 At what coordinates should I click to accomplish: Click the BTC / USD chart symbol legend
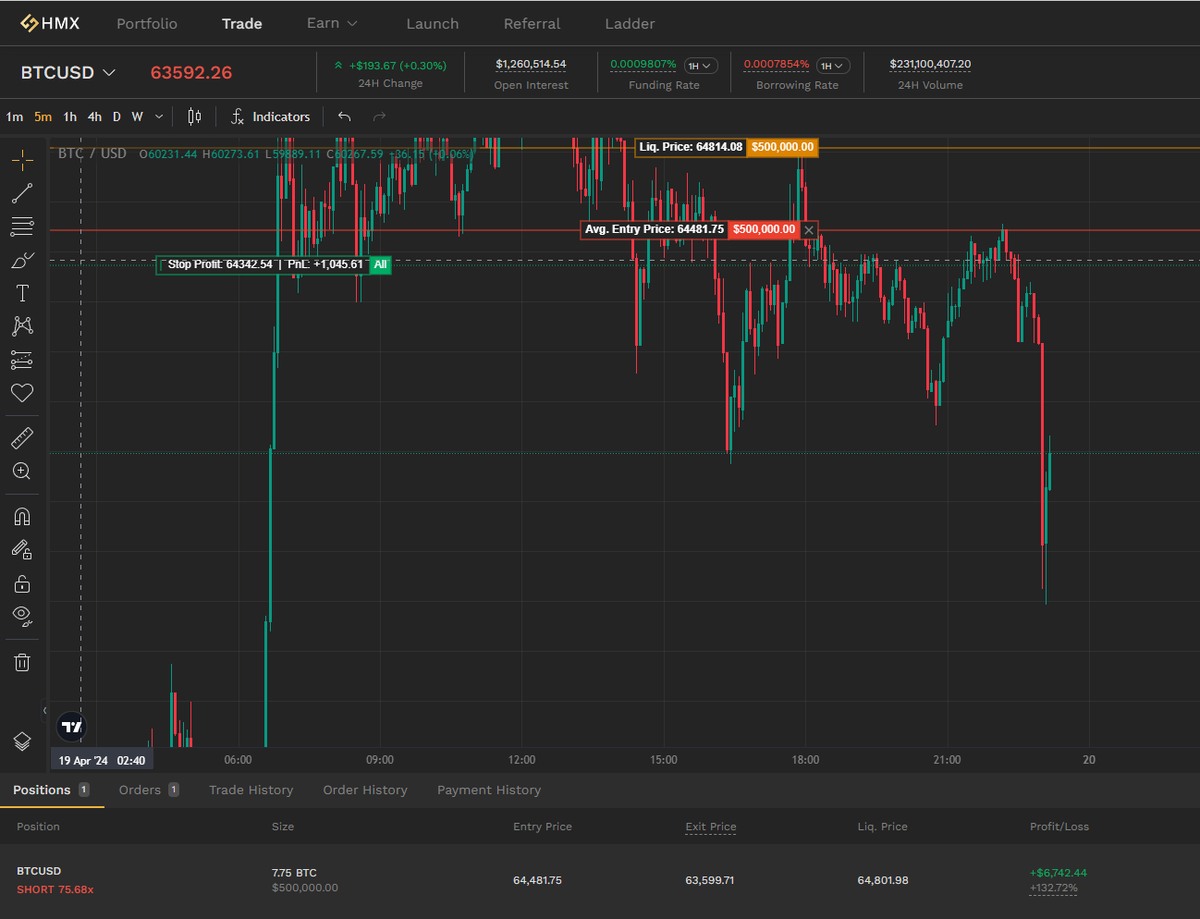[92, 153]
